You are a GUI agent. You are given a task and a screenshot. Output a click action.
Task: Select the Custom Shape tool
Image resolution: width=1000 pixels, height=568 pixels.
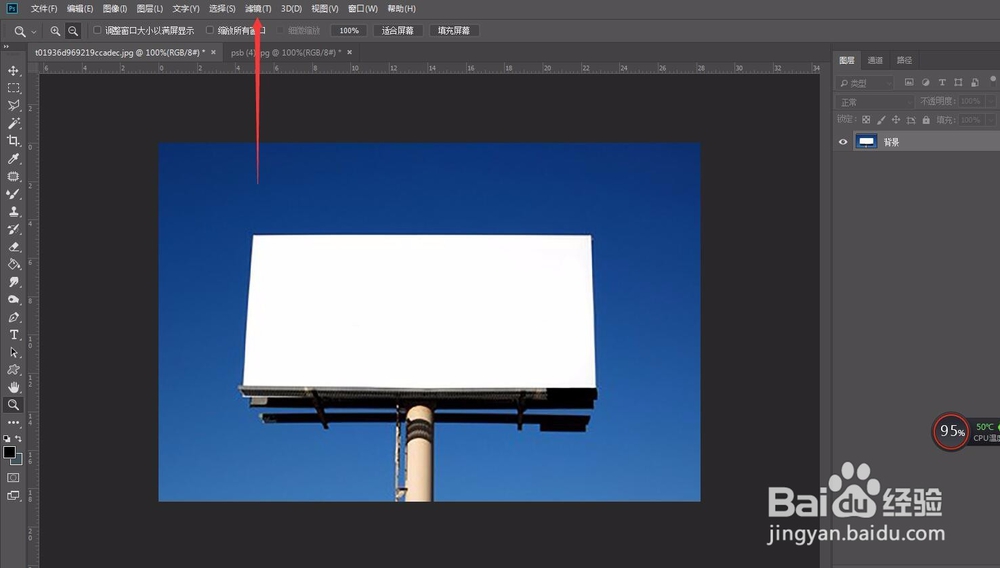tap(13, 370)
